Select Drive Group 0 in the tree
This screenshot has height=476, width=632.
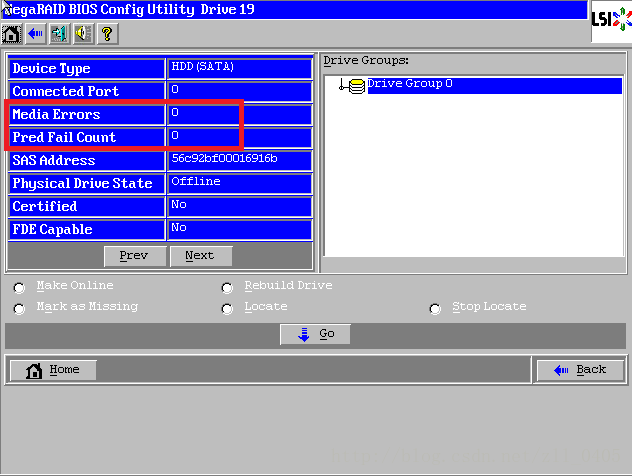494,85
